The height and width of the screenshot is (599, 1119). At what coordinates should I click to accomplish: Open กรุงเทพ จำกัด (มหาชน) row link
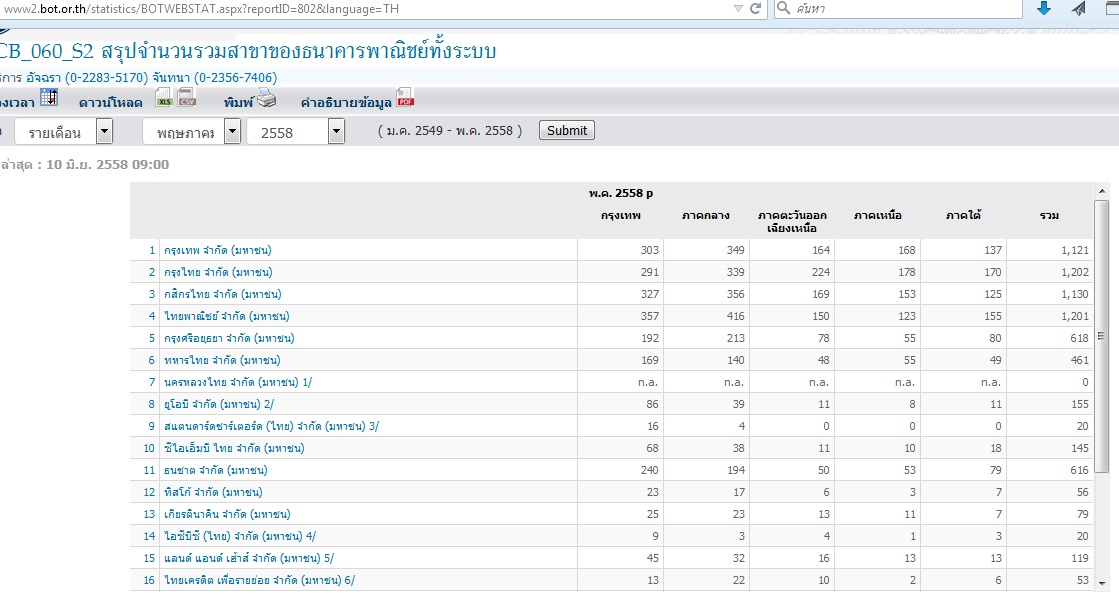218,251
